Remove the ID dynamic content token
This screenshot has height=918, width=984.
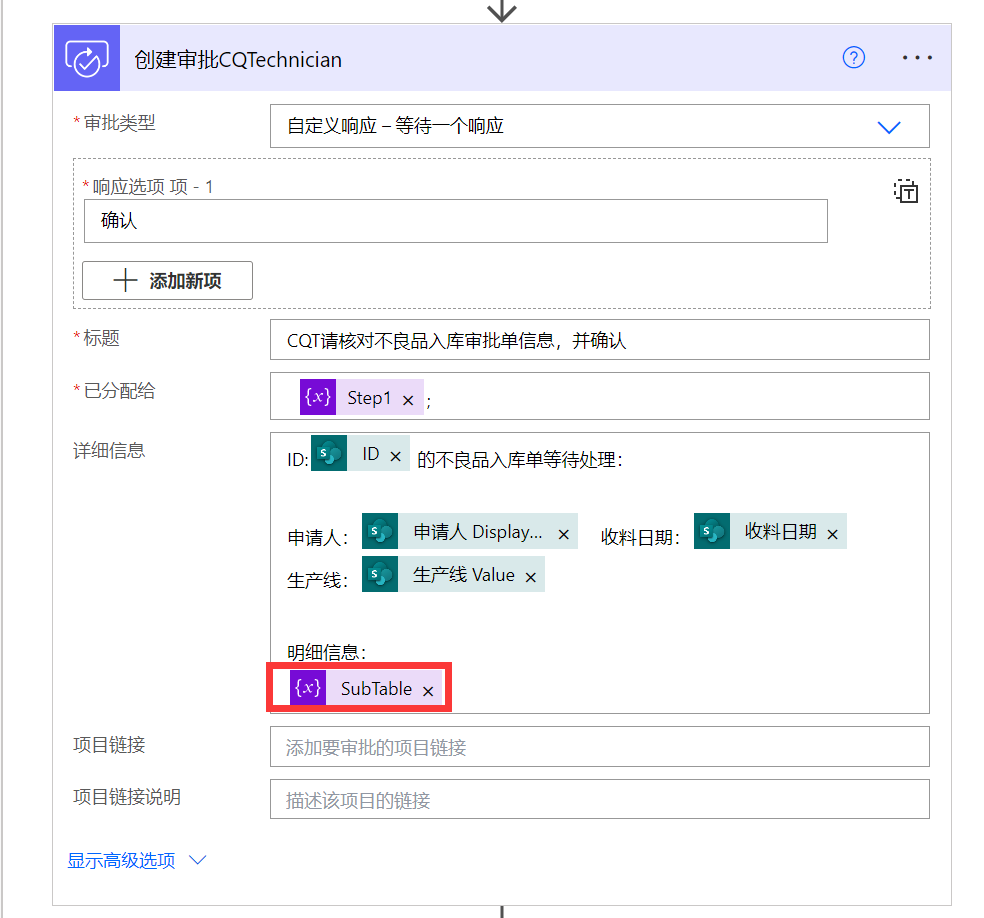[x=395, y=456]
